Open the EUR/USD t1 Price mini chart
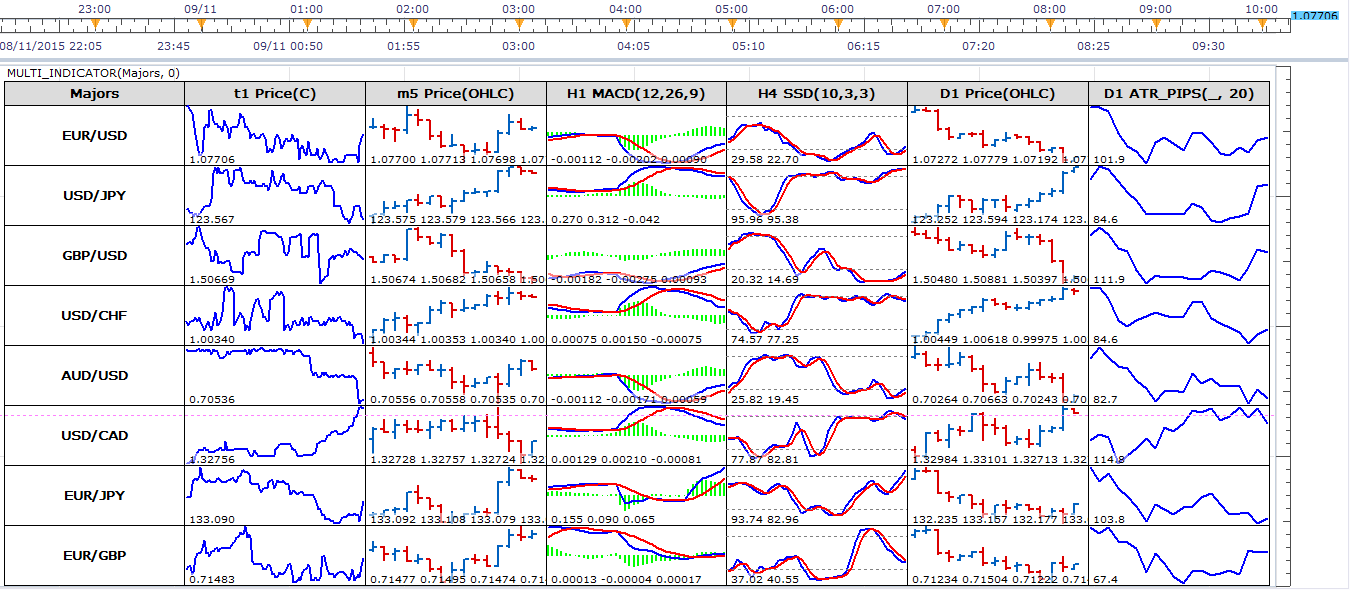This screenshot has width=1350, height=590. (x=275, y=135)
